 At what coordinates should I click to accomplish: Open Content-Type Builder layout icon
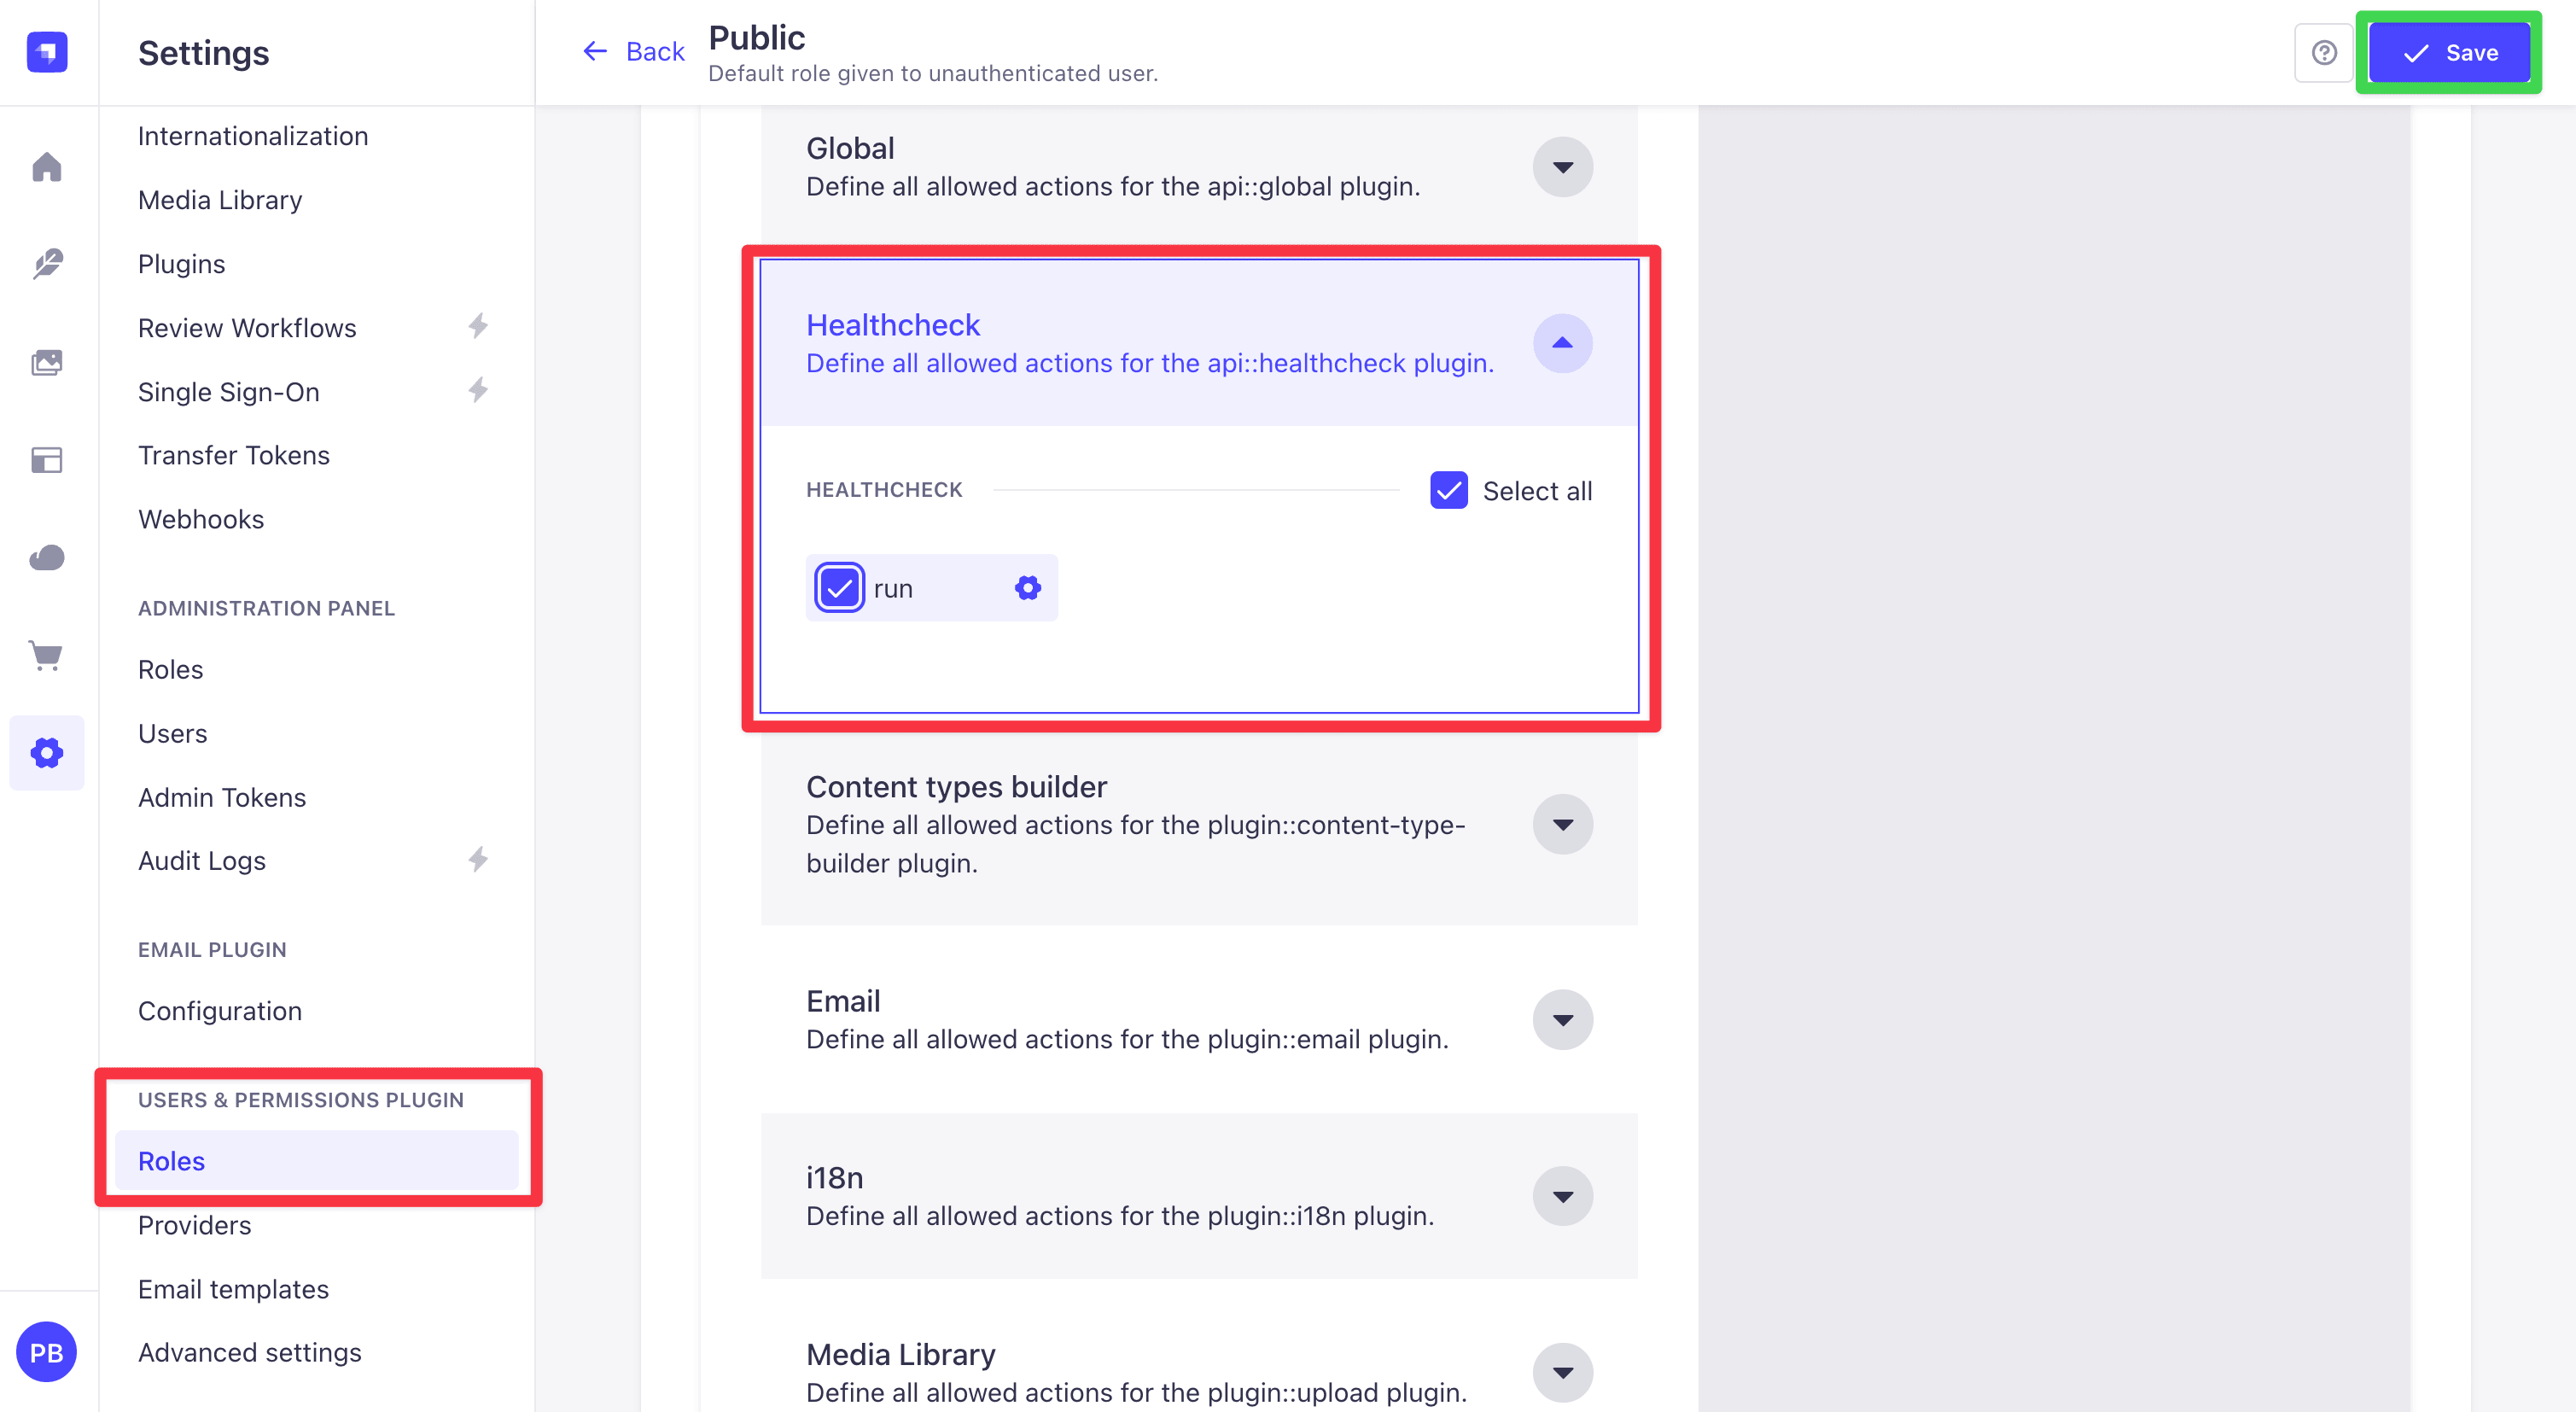(x=47, y=460)
